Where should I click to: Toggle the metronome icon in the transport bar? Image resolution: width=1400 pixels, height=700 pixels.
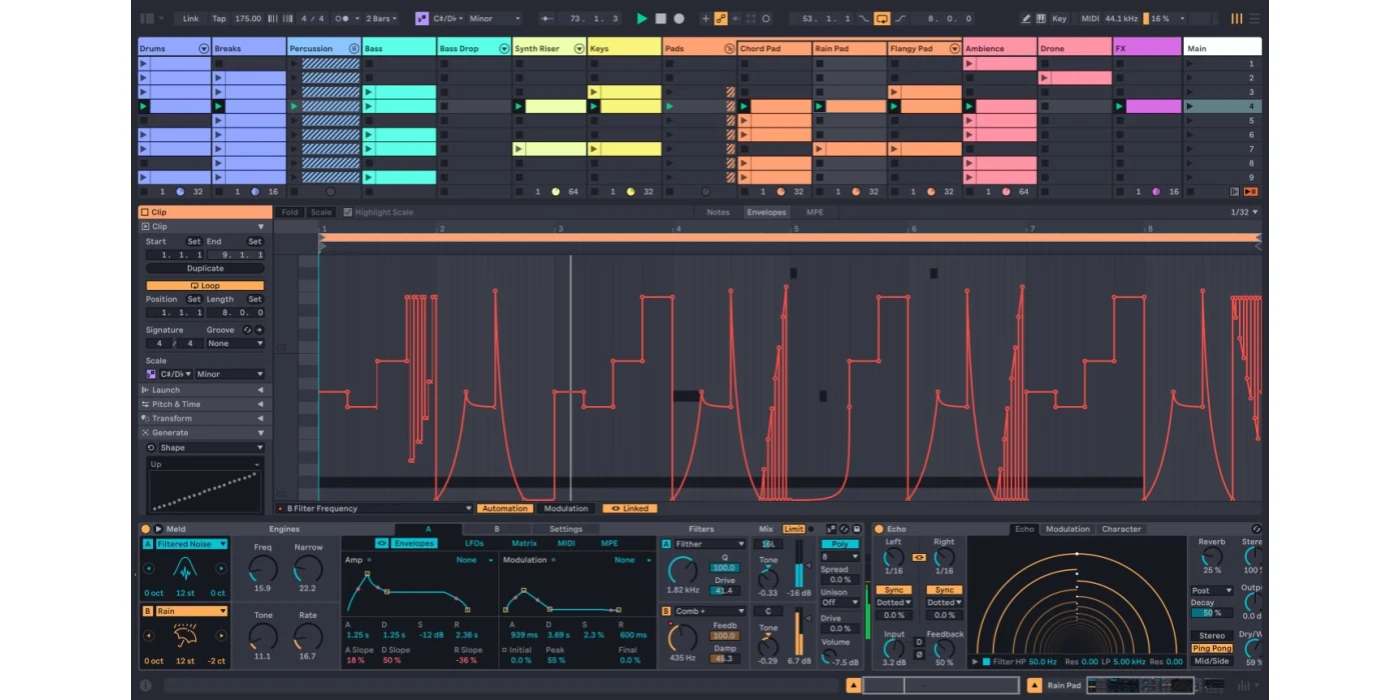coord(345,18)
